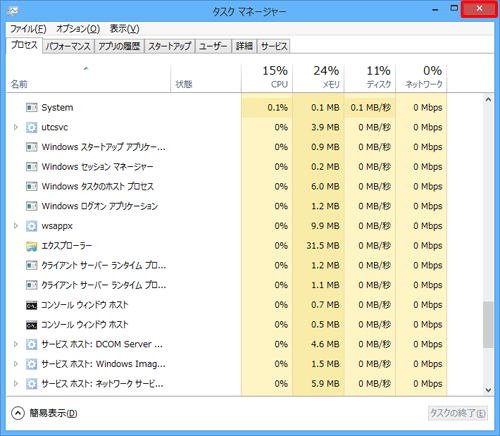Switch to the サービス tab
500x436 pixels.
point(274,46)
